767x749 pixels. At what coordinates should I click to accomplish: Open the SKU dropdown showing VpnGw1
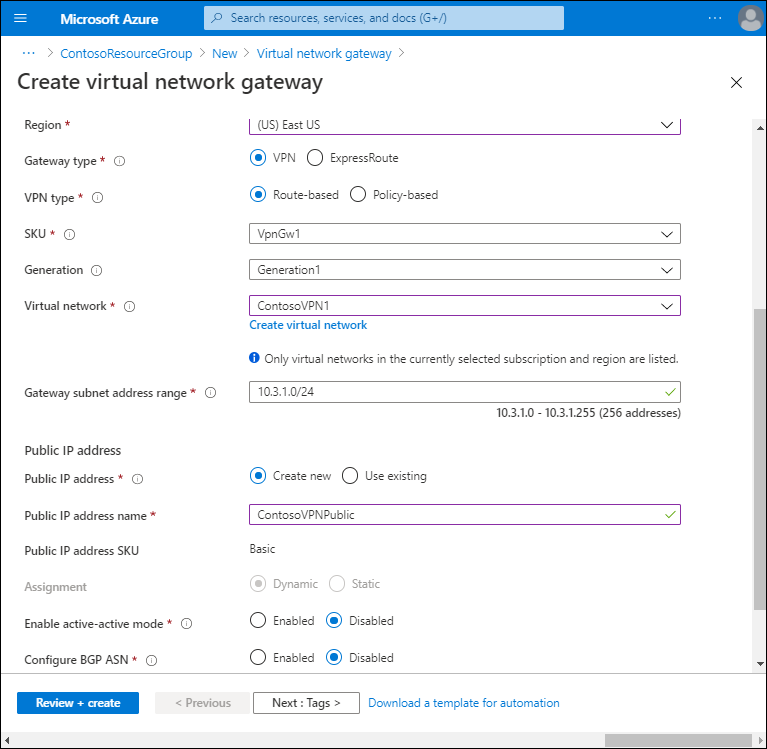coord(465,234)
